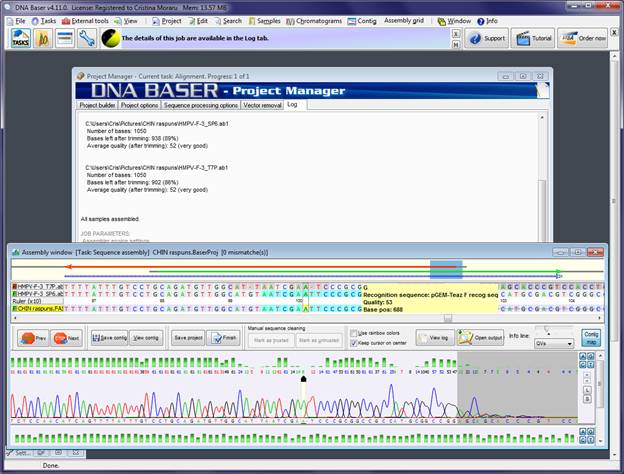This screenshot has width=624, height=474.
Task: Click the scroll right arrow of alignment grid
Action: click(600, 318)
